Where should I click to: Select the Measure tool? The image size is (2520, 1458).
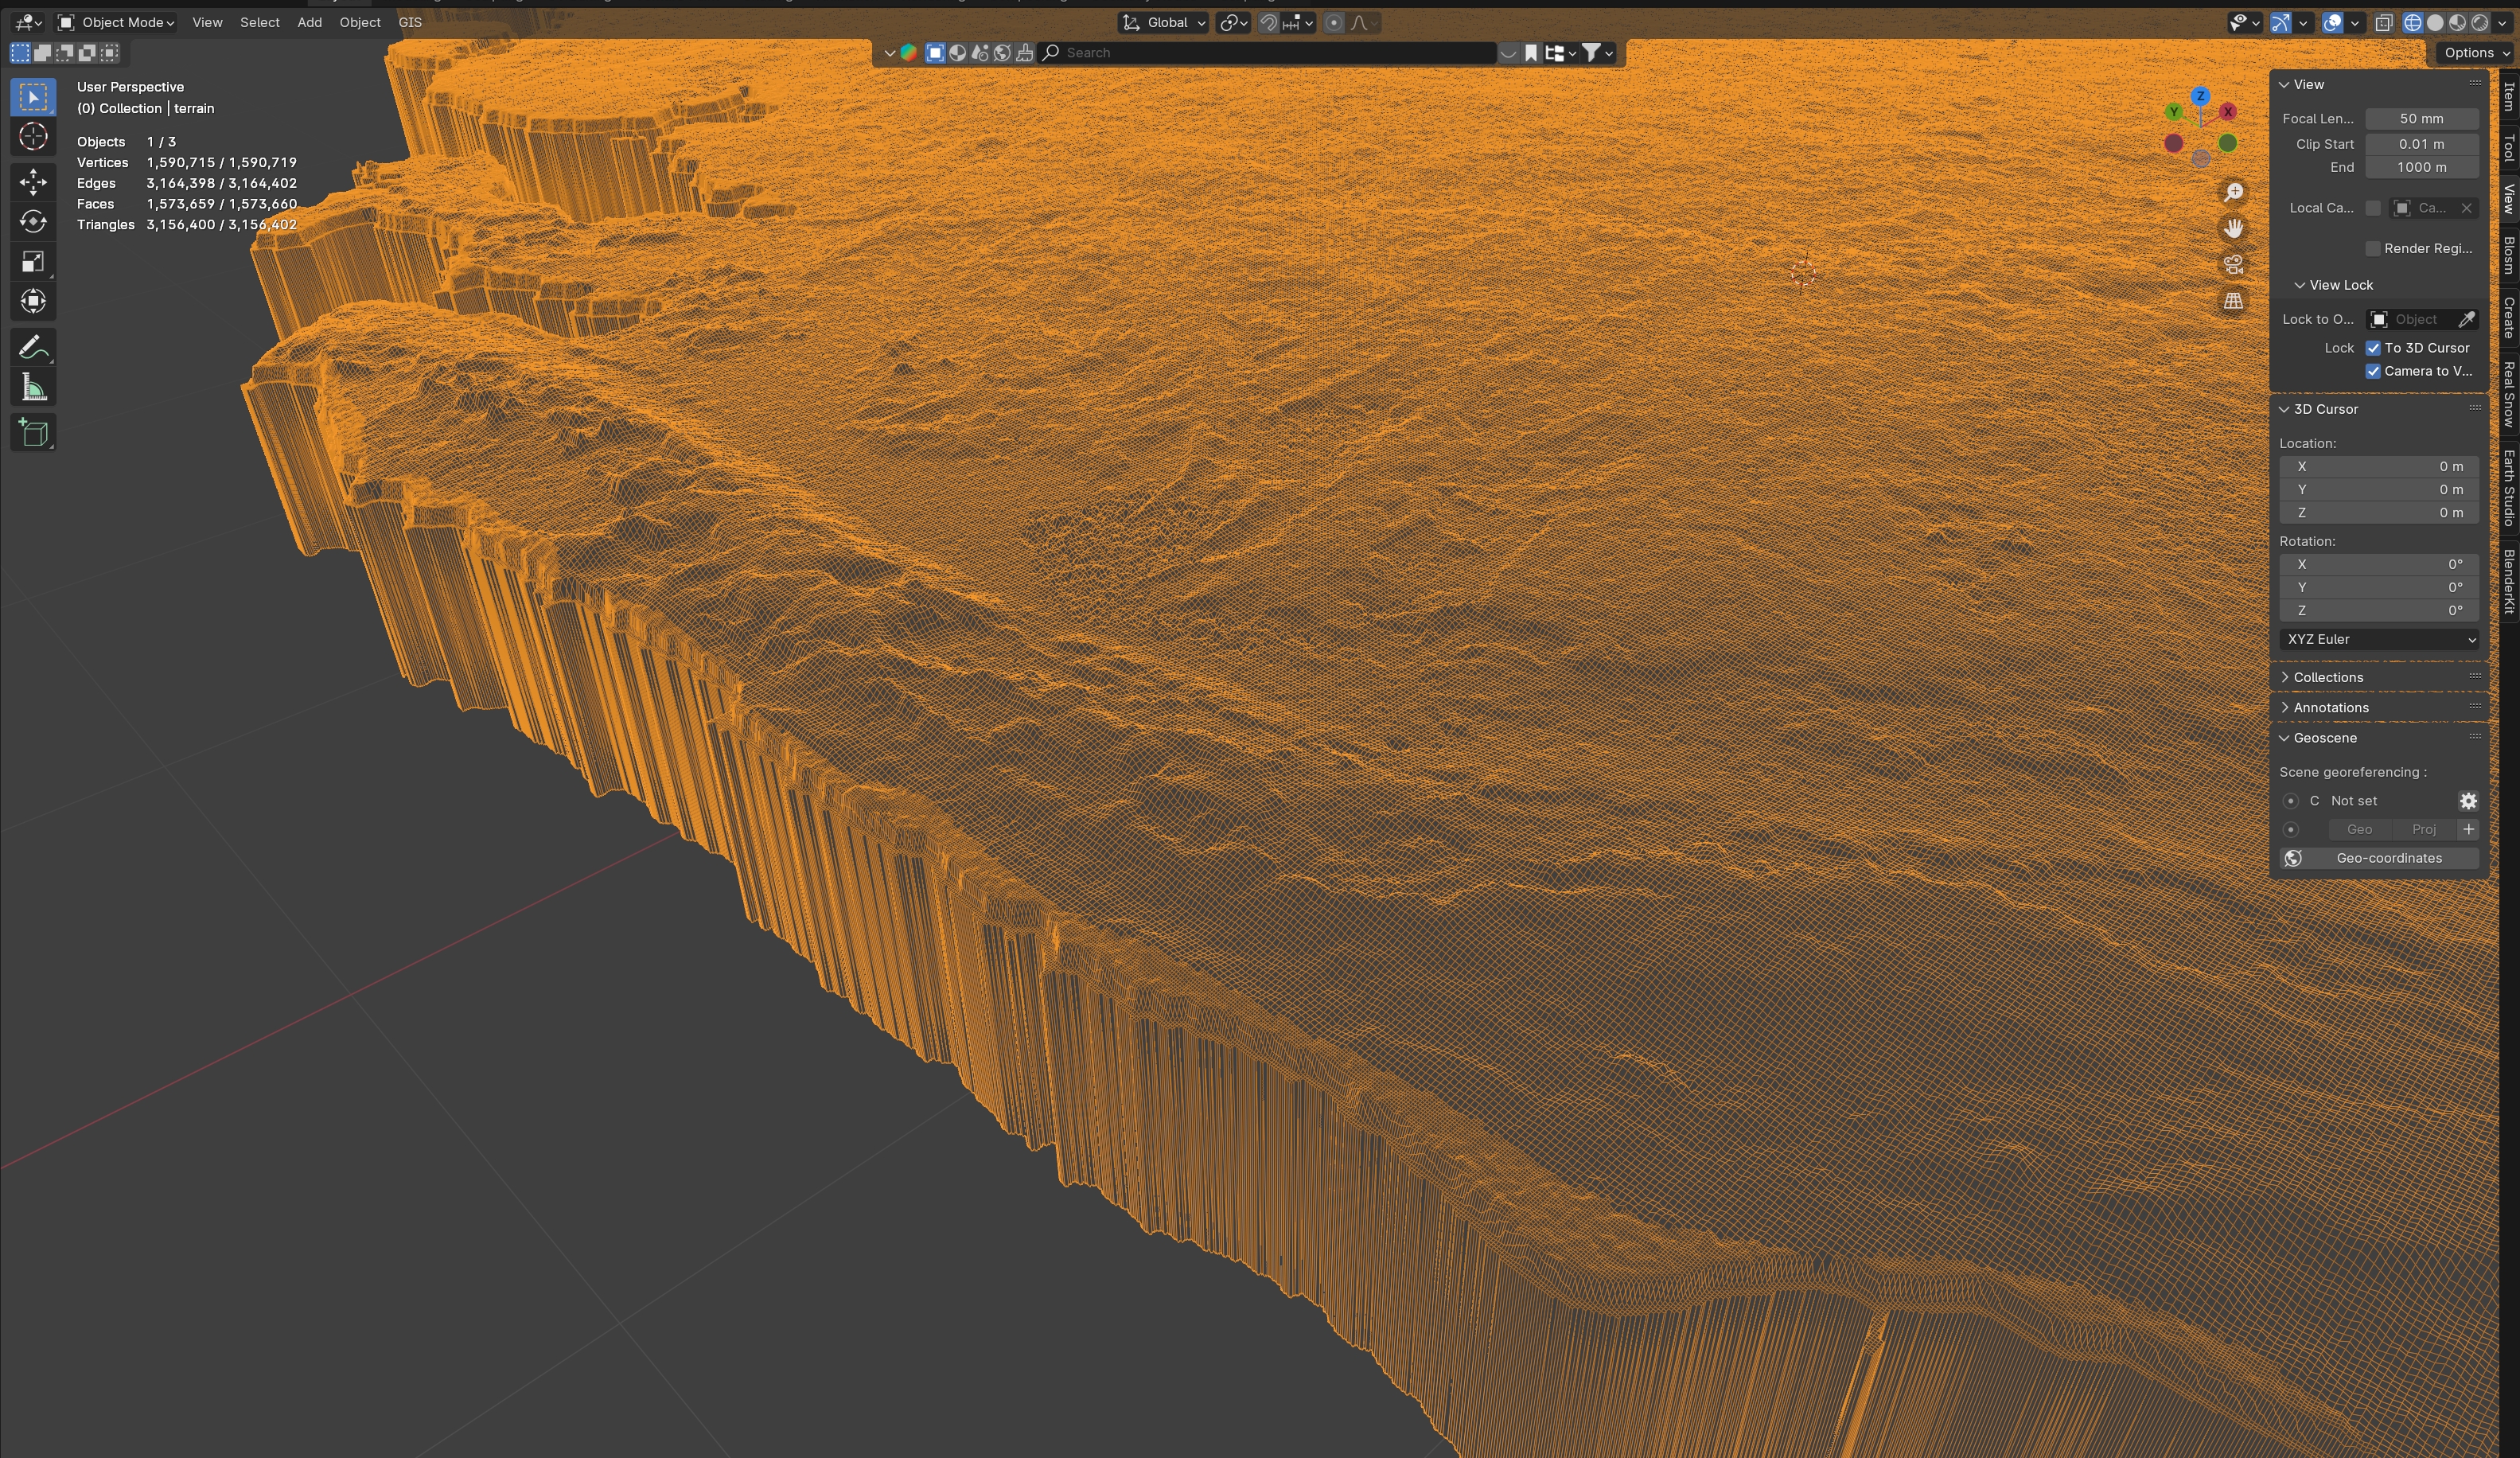33,388
